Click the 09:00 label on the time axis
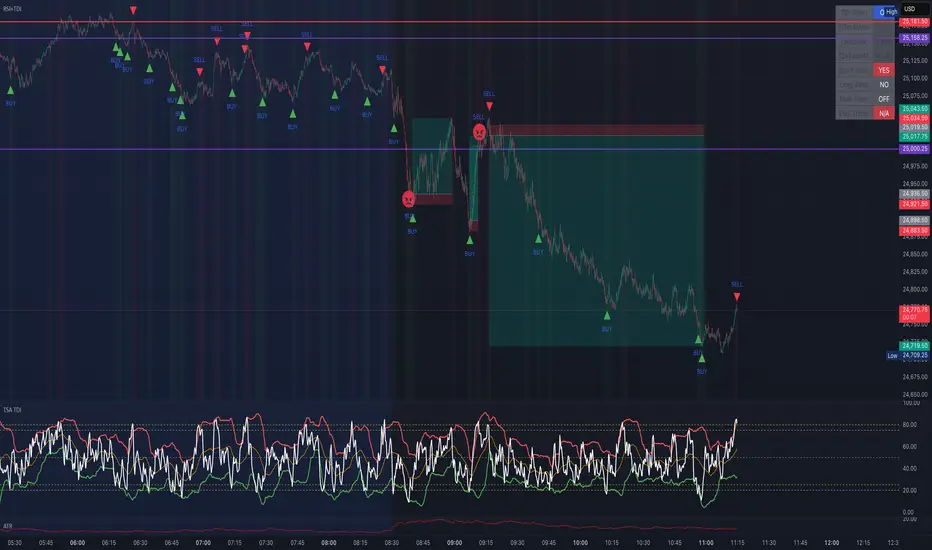932x550 pixels. pyautogui.click(x=454, y=542)
